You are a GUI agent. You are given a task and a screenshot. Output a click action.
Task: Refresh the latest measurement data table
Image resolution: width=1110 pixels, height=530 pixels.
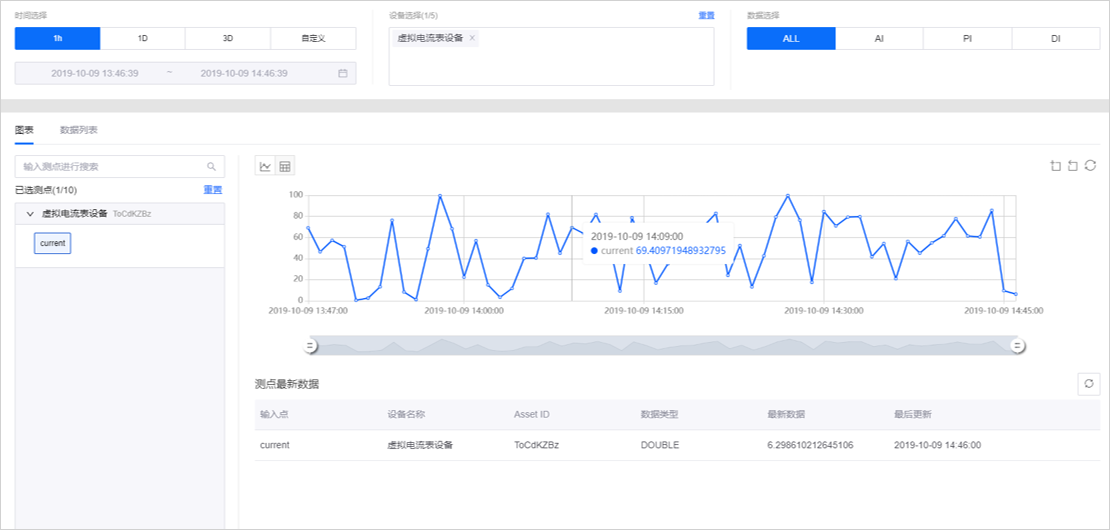click(x=1088, y=384)
